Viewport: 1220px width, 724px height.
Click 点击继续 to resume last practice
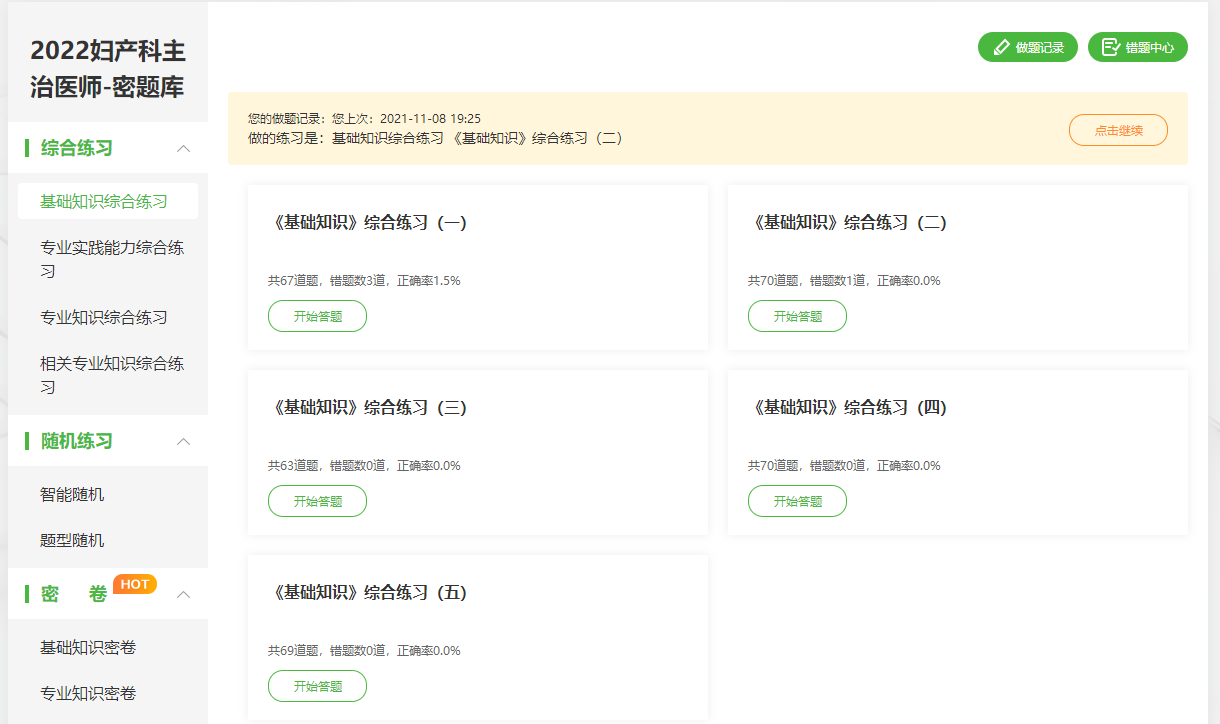[1118, 130]
